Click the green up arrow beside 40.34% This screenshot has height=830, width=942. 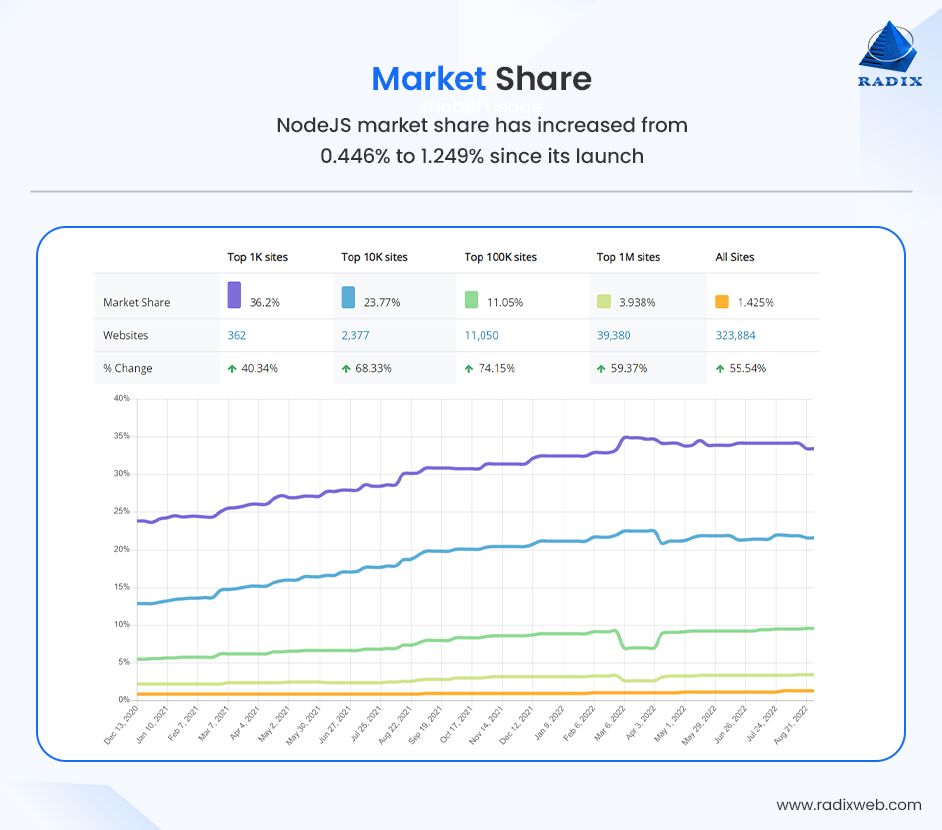tap(232, 368)
